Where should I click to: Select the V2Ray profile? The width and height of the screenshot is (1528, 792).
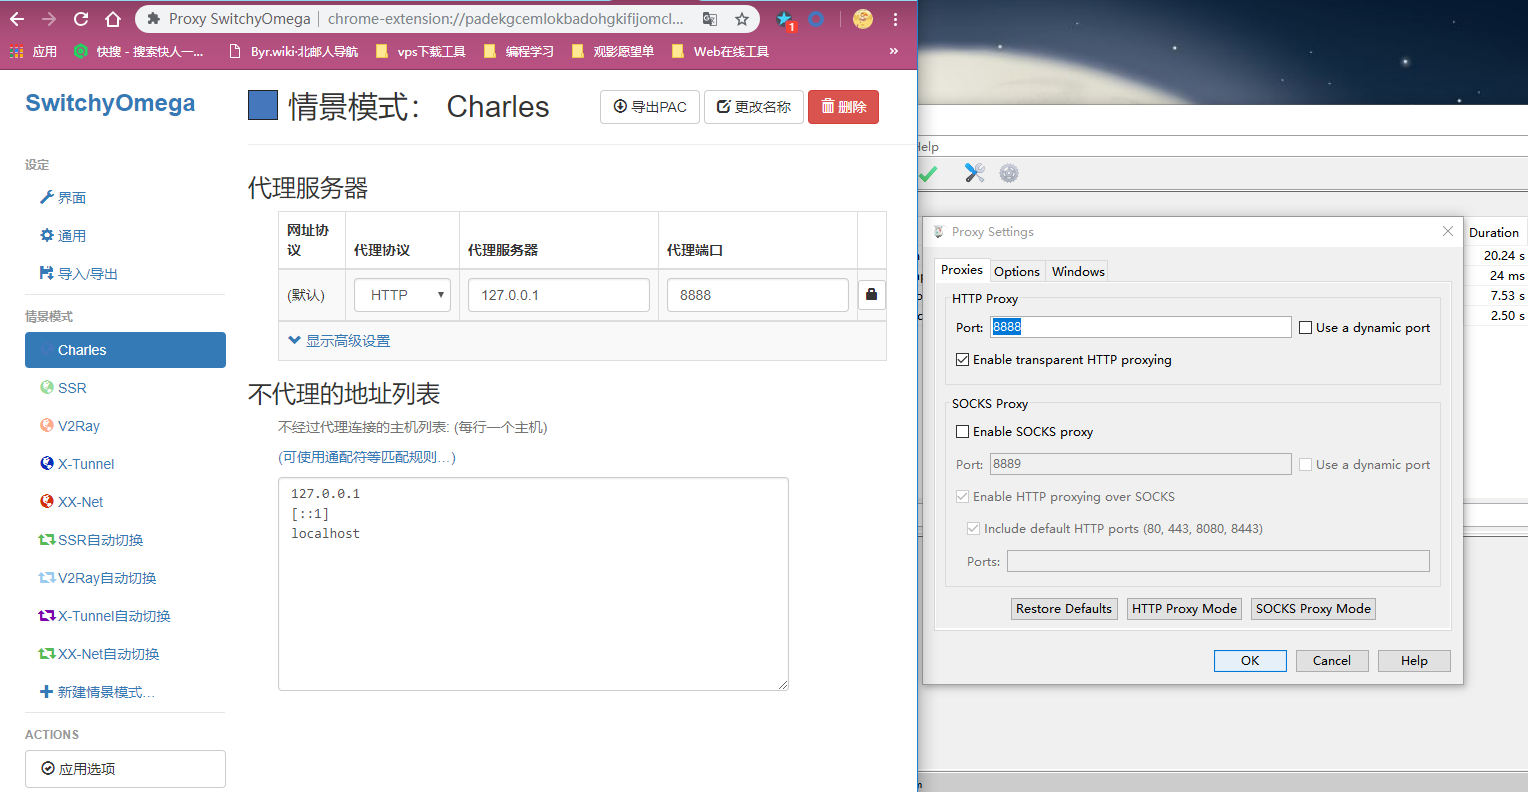pos(125,426)
